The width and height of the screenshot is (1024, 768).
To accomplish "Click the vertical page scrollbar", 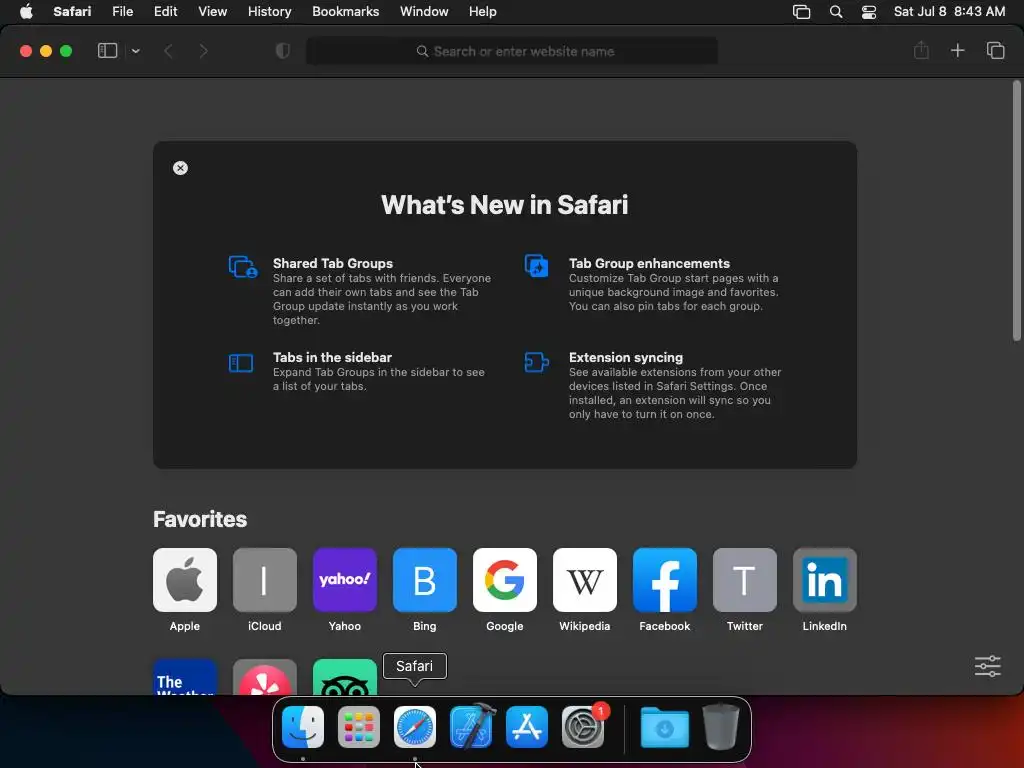I will 1016,210.
